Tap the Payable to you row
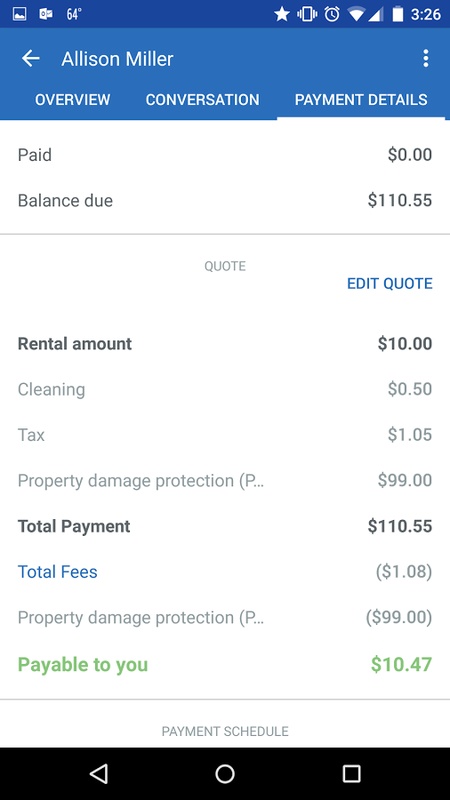 pyautogui.click(x=225, y=664)
